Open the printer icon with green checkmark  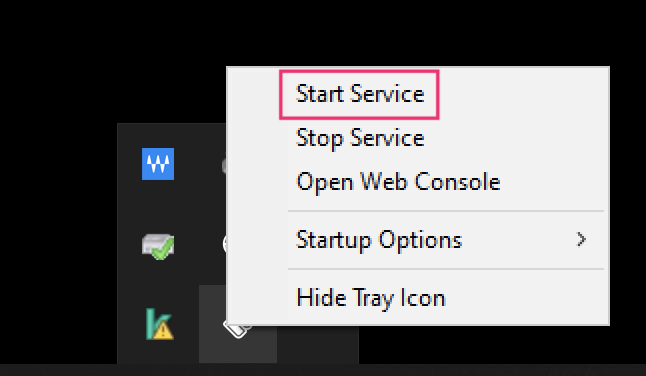(158, 246)
